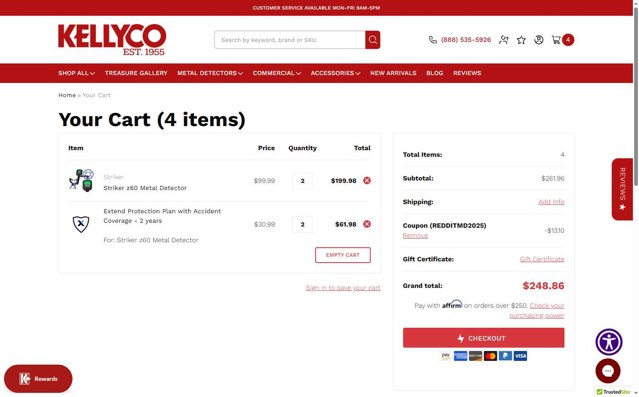Image resolution: width=639 pixels, height=397 pixels.
Task: Open New Arrivals menu item
Action: point(393,73)
